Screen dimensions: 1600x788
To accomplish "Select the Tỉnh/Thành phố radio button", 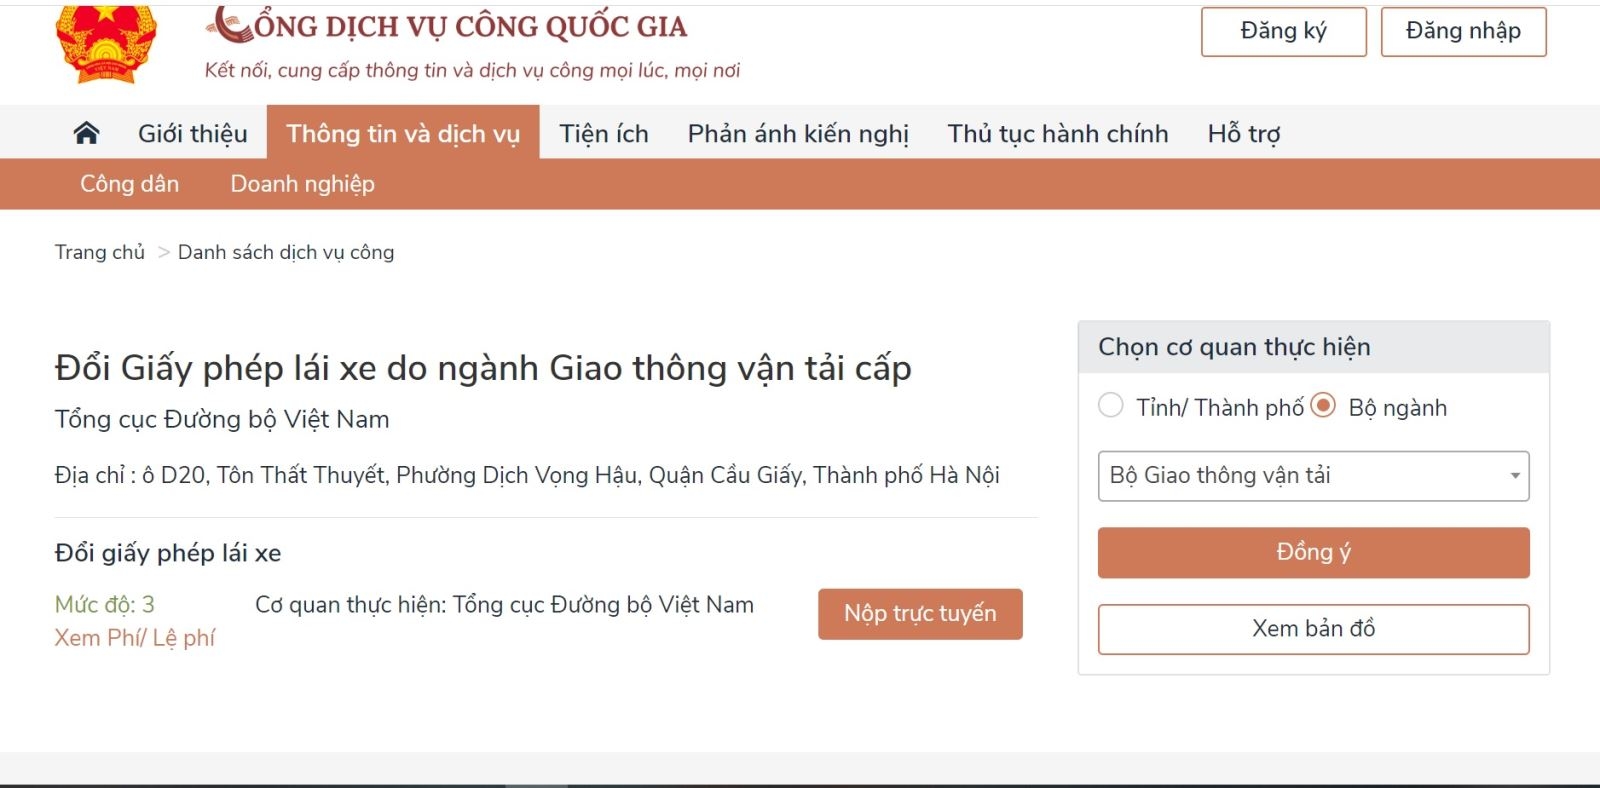I will (1110, 406).
